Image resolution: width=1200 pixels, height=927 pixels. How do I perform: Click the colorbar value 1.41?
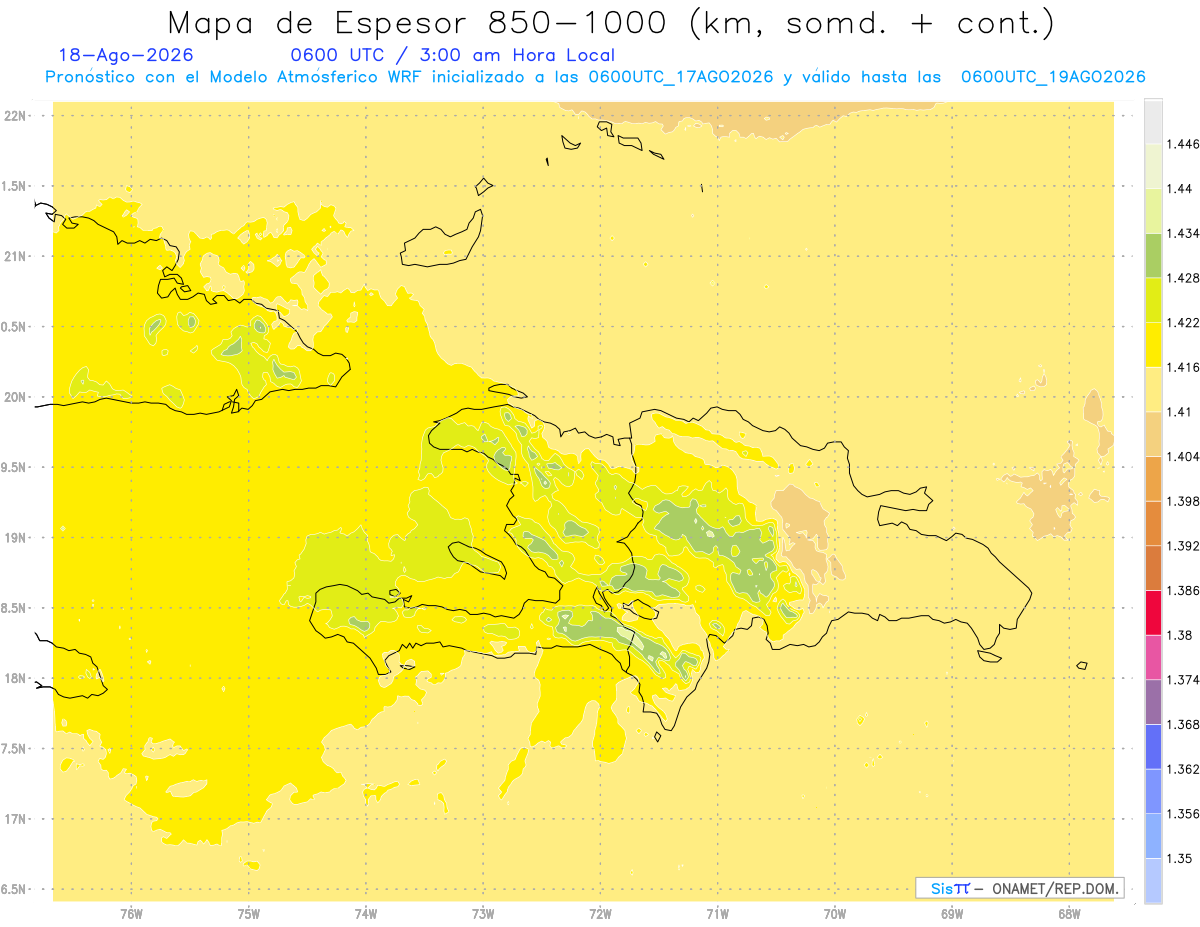tap(1180, 412)
